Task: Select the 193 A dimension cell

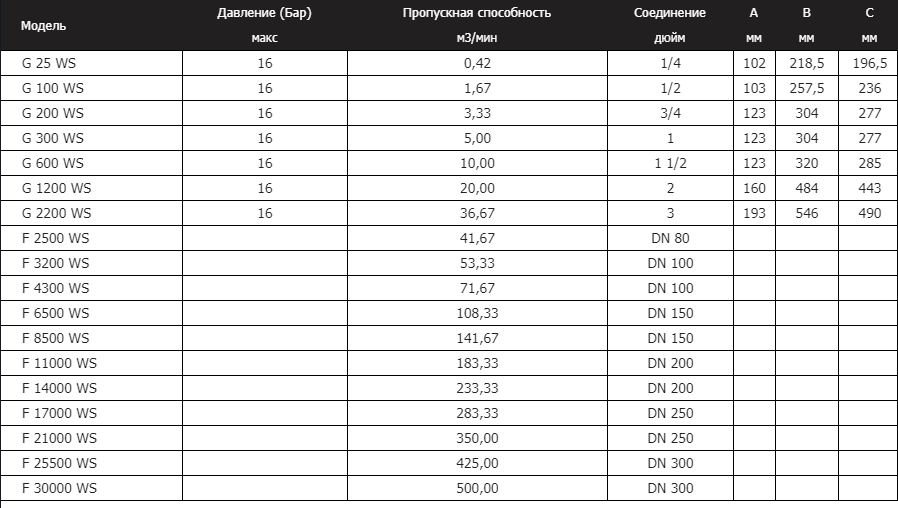Action: coord(754,213)
